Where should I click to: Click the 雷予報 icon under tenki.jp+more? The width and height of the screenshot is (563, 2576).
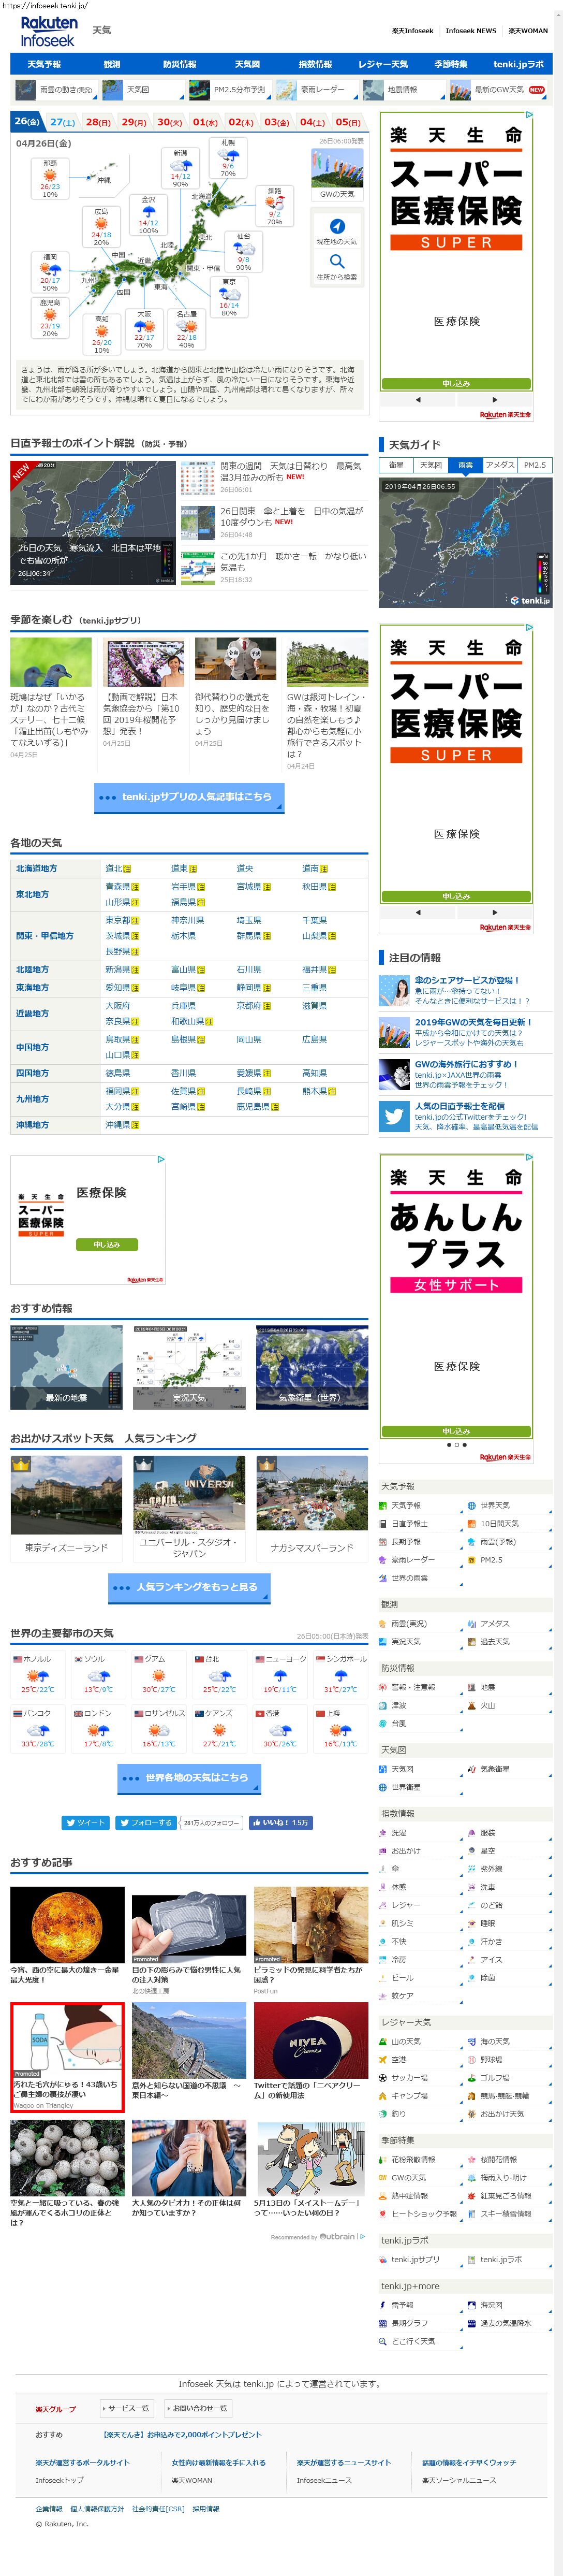coord(382,2305)
